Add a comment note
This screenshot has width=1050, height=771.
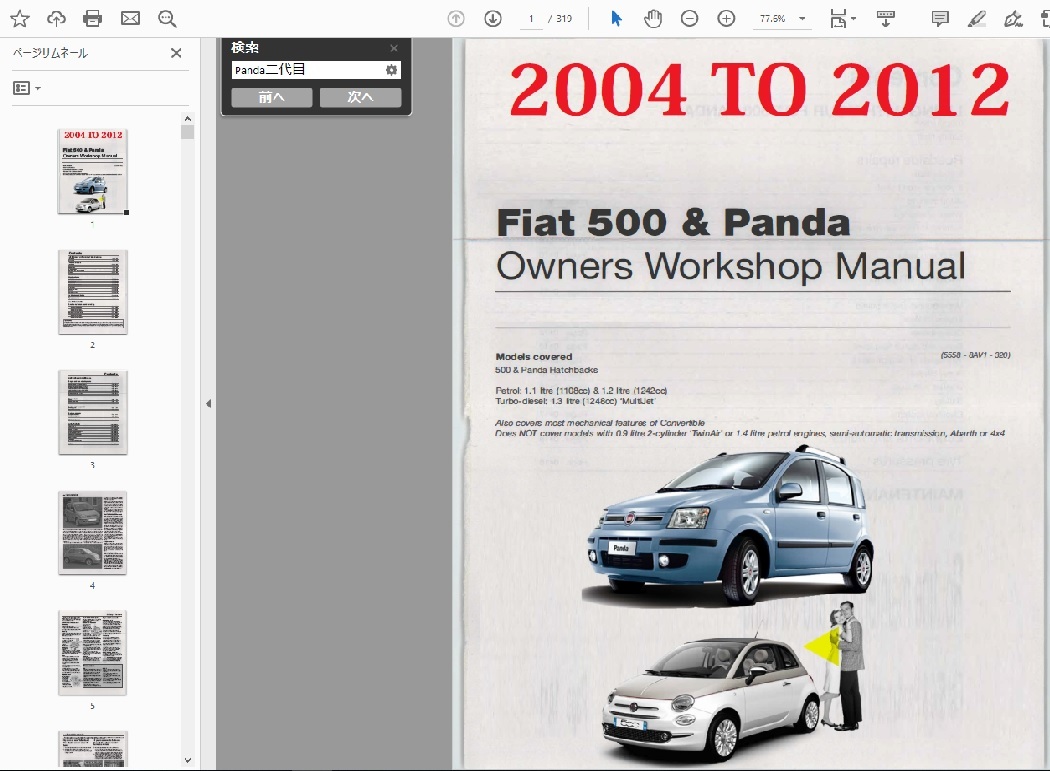pos(940,19)
